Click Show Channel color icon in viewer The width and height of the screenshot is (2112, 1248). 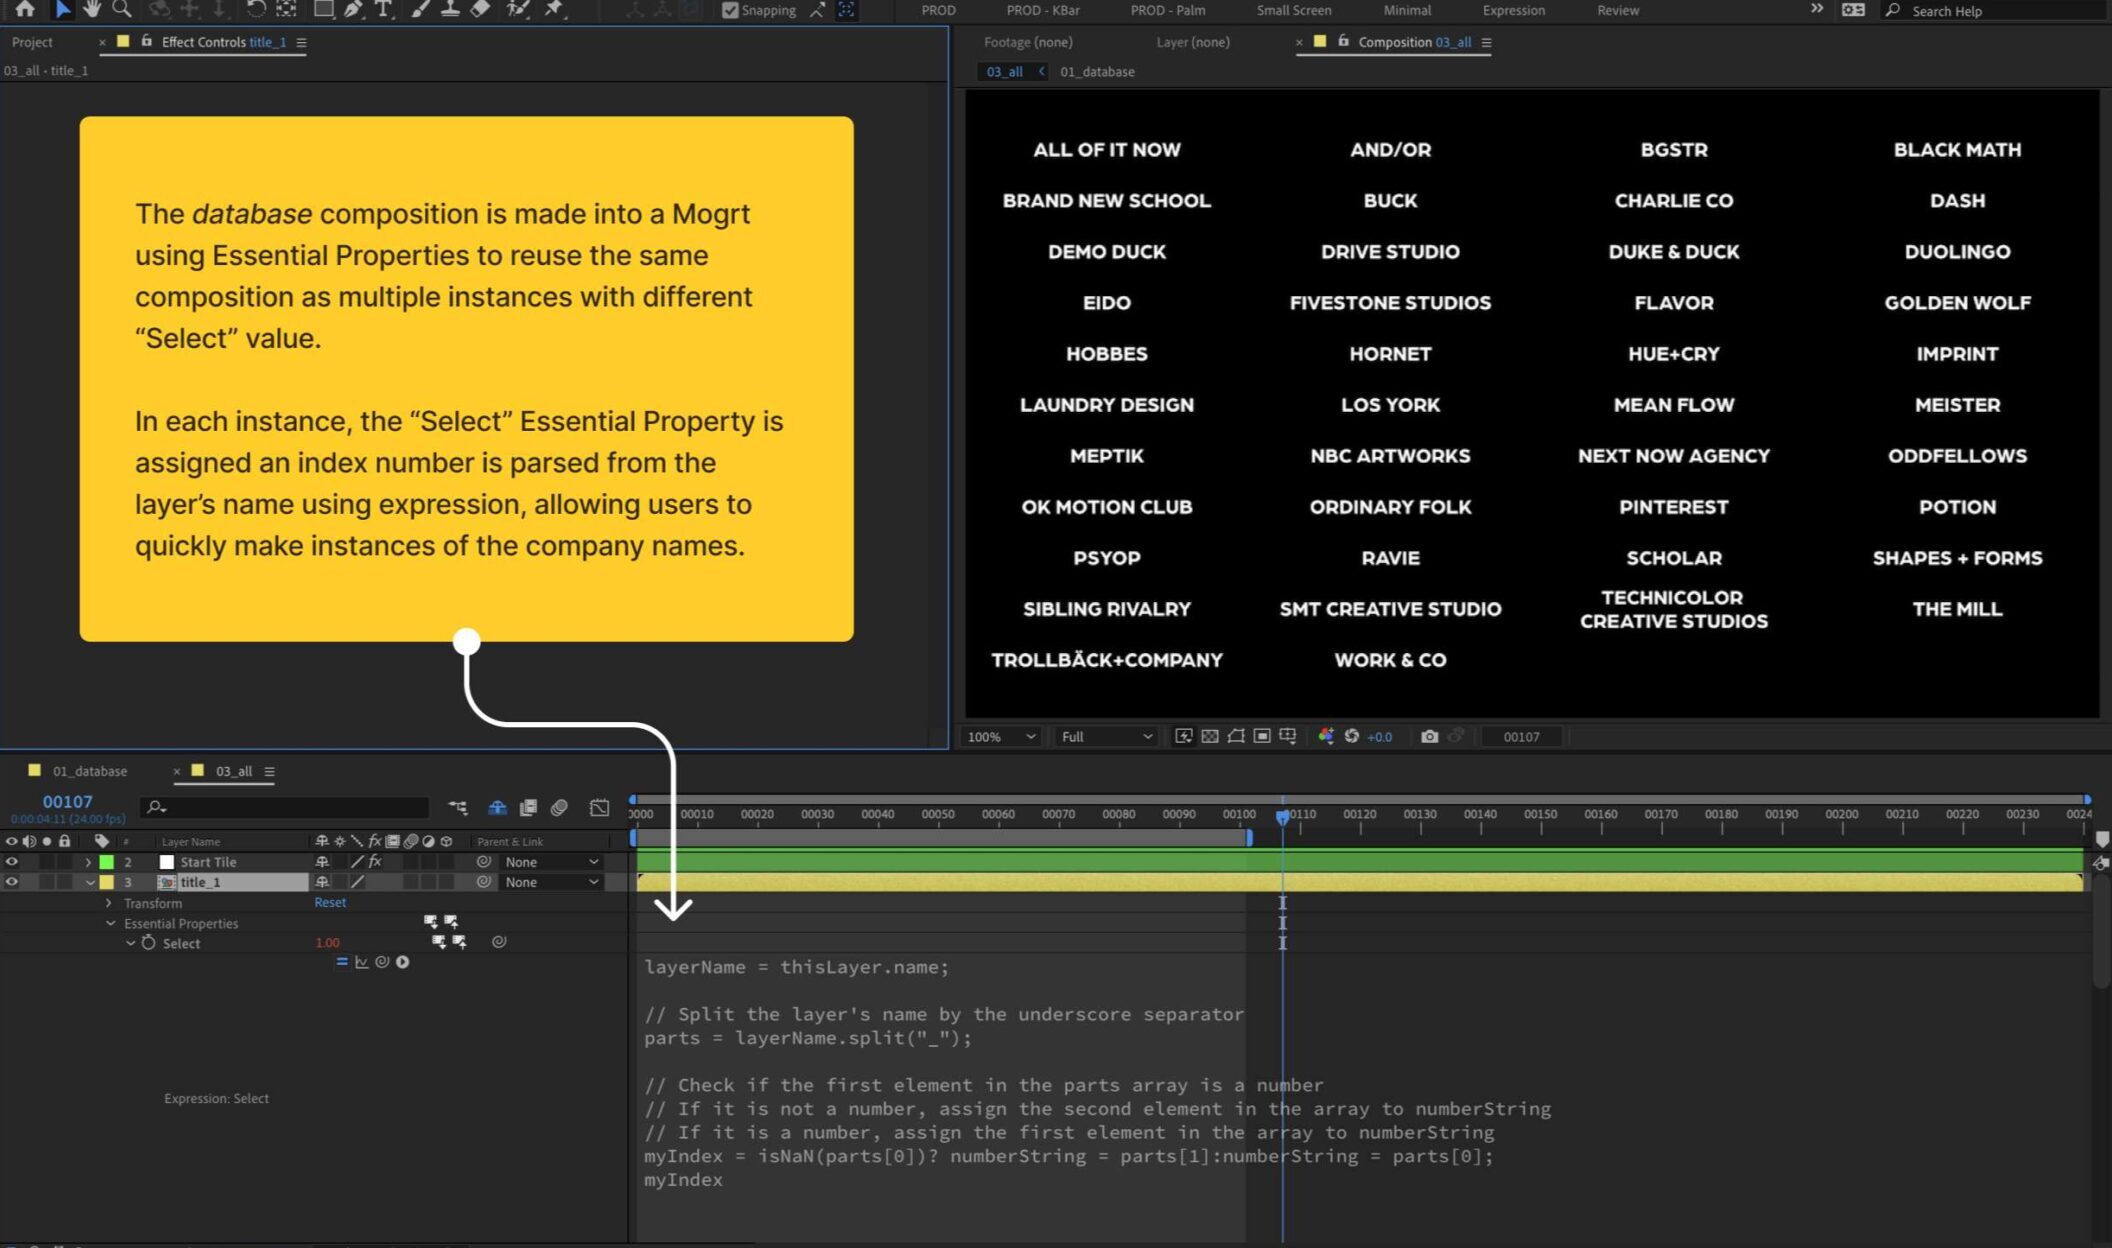[1326, 736]
